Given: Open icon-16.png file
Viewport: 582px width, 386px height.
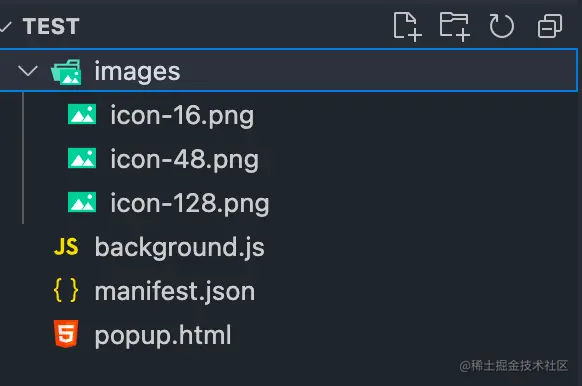Looking at the screenshot, I should click(x=182, y=116).
